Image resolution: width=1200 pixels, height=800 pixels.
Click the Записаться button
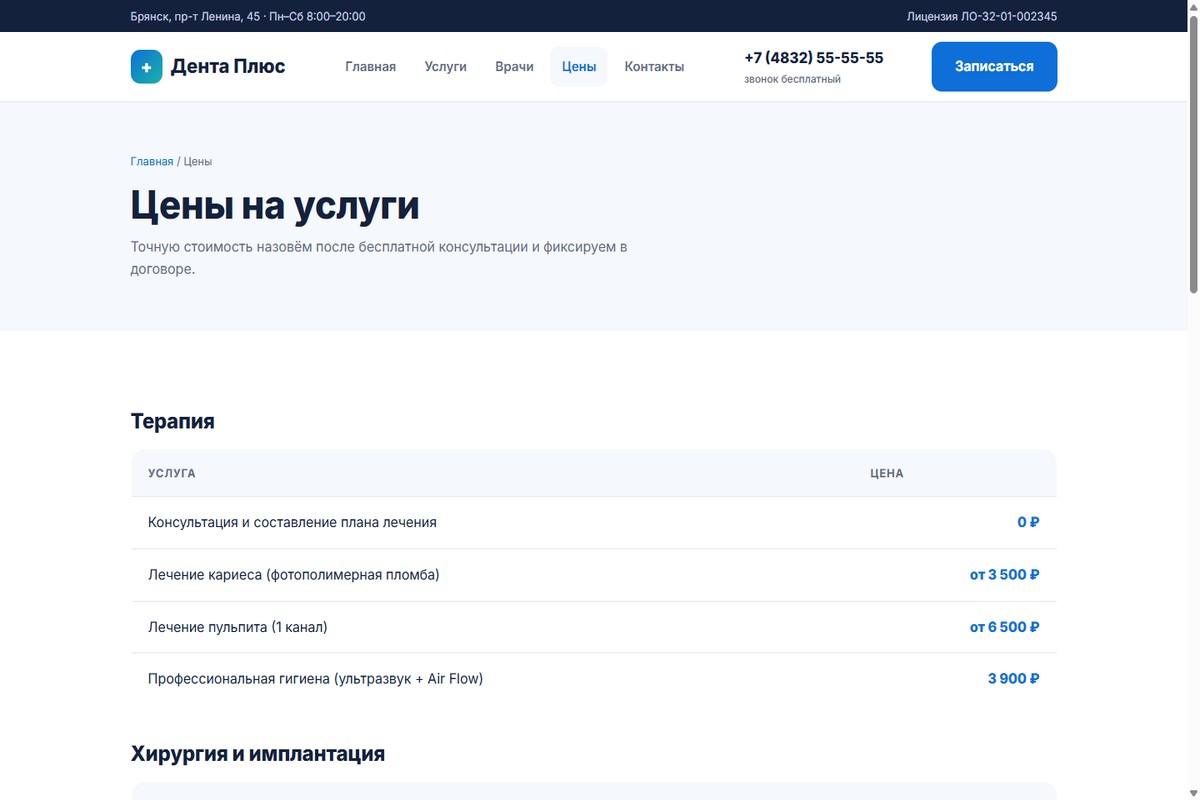994,67
